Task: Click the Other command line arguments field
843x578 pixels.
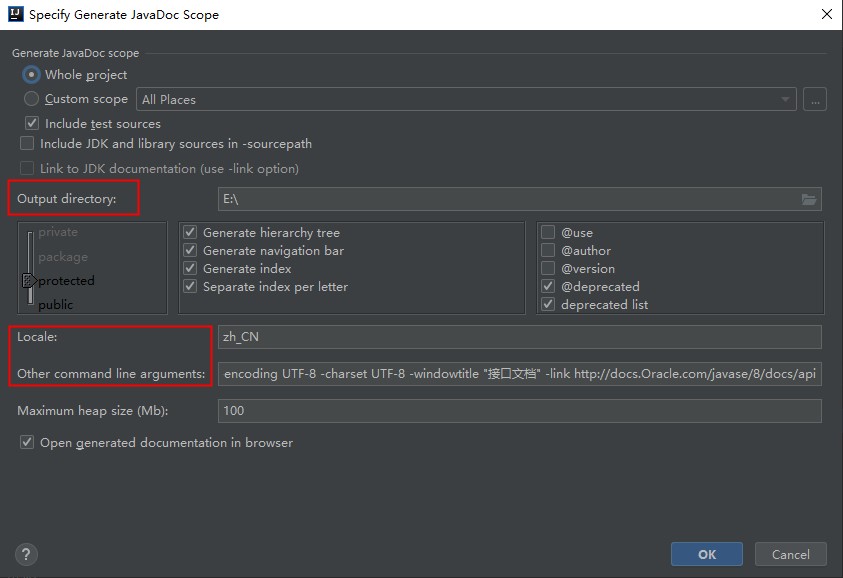Action: tap(519, 374)
